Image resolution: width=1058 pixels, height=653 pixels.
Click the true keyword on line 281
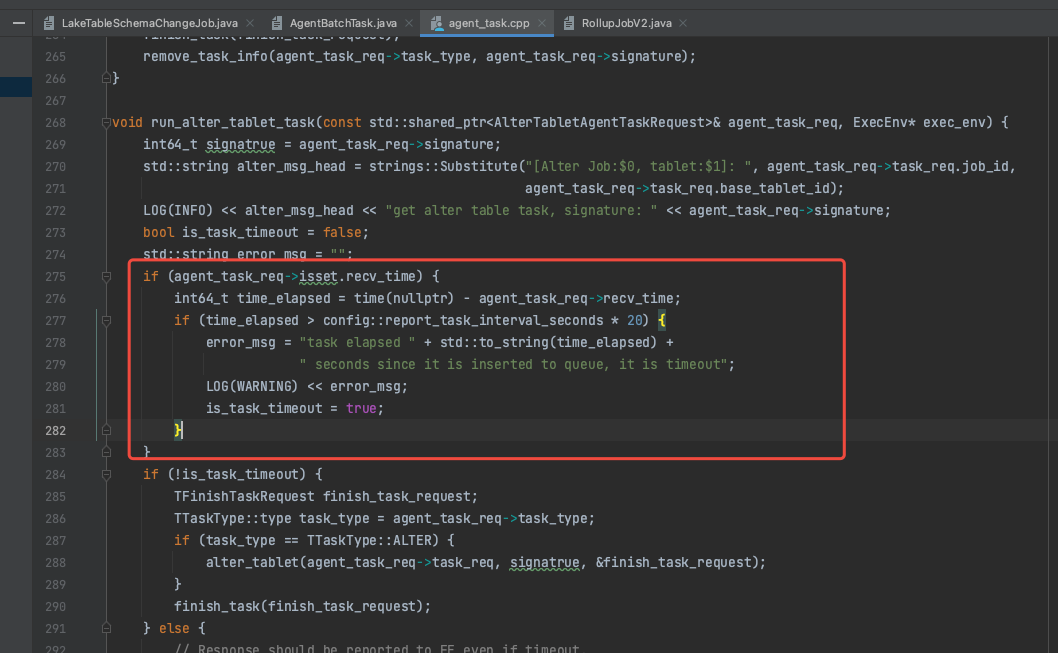[361, 409]
